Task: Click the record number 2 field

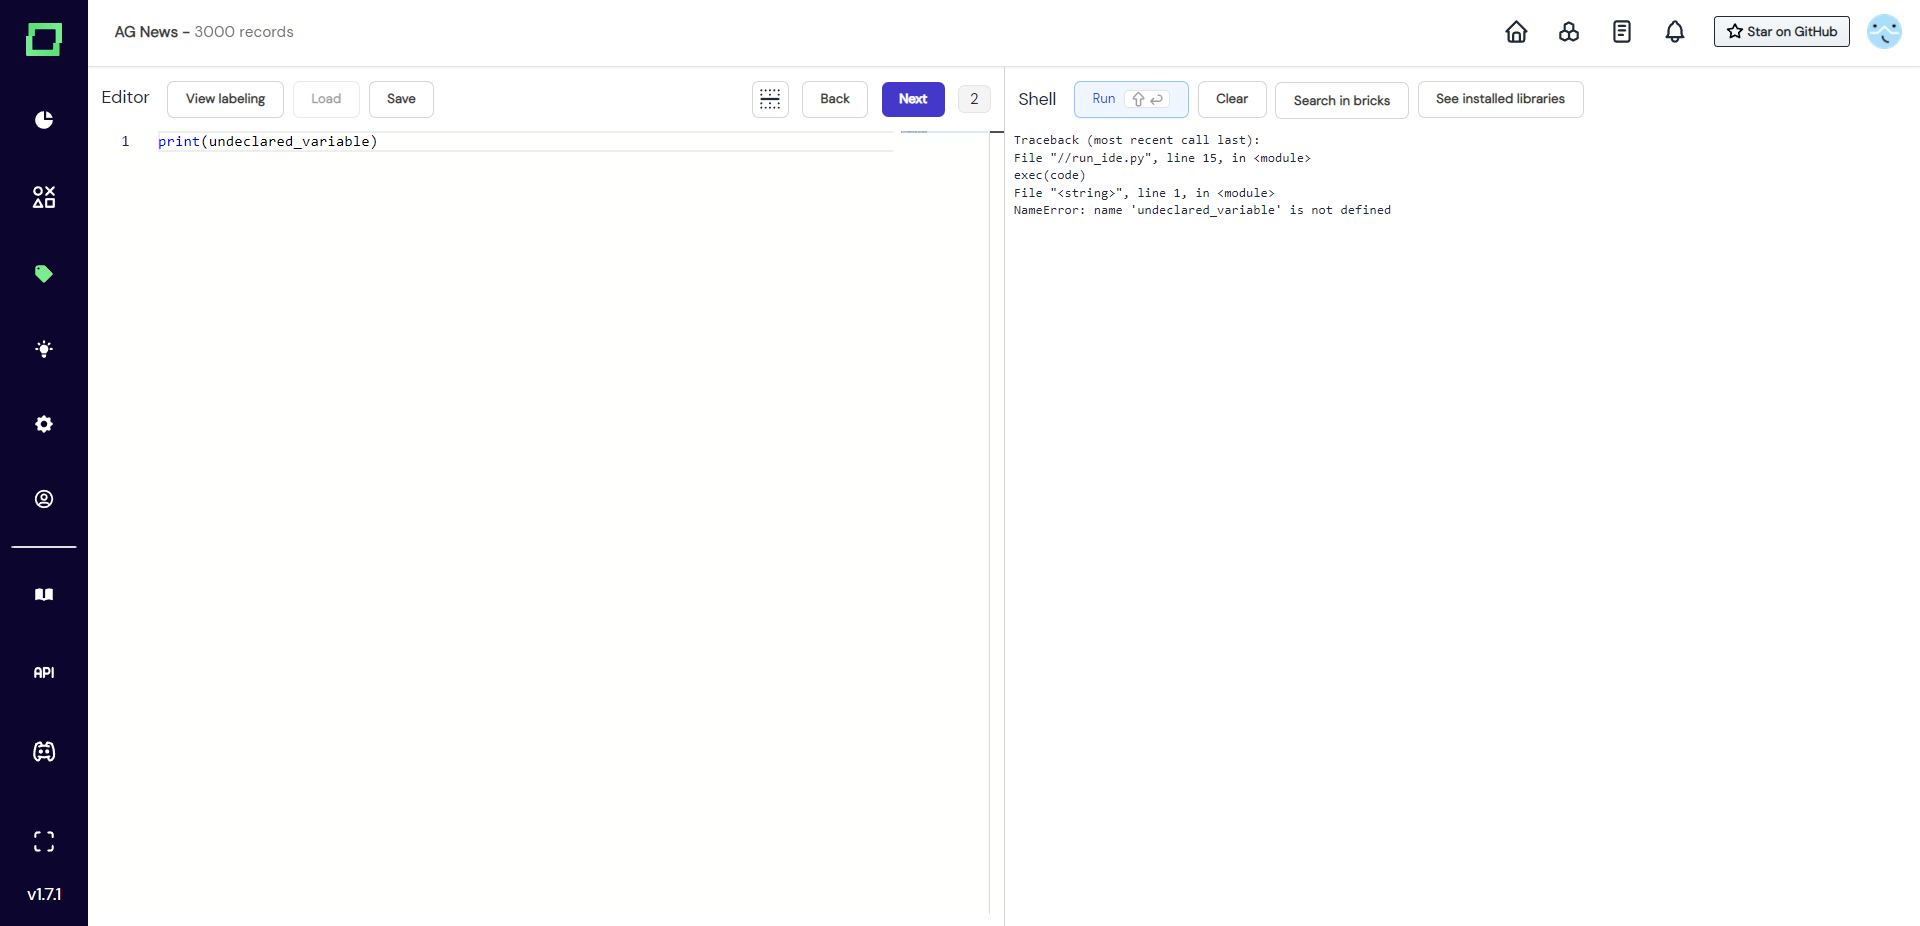Action: click(x=974, y=99)
